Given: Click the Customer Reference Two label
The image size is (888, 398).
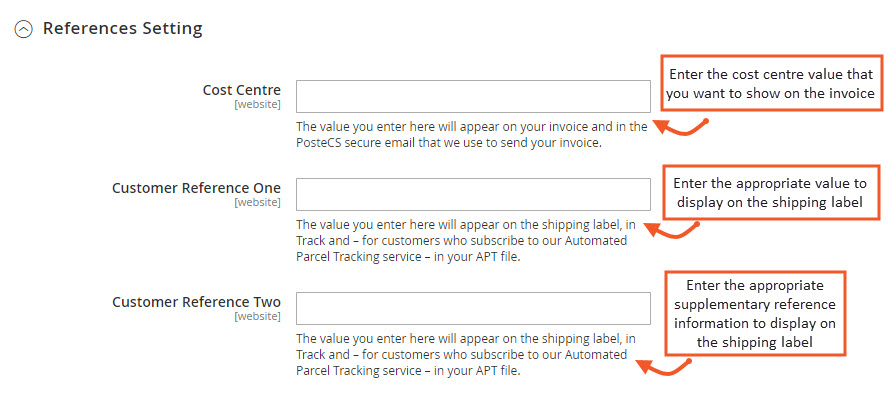Looking at the screenshot, I should point(196,302).
